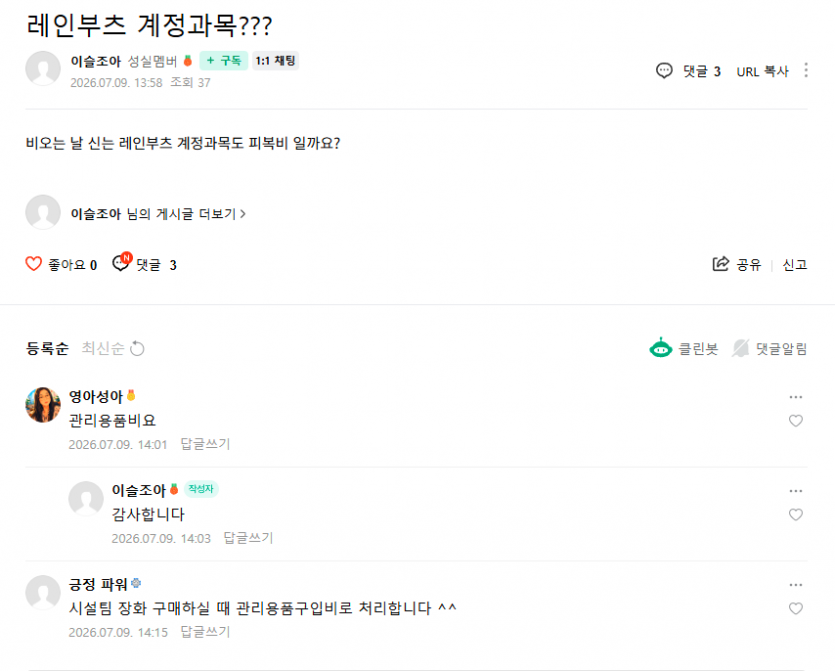Open the three-dot menu beside URL 복사
Screen dimensions: 835x671
tap(806, 70)
